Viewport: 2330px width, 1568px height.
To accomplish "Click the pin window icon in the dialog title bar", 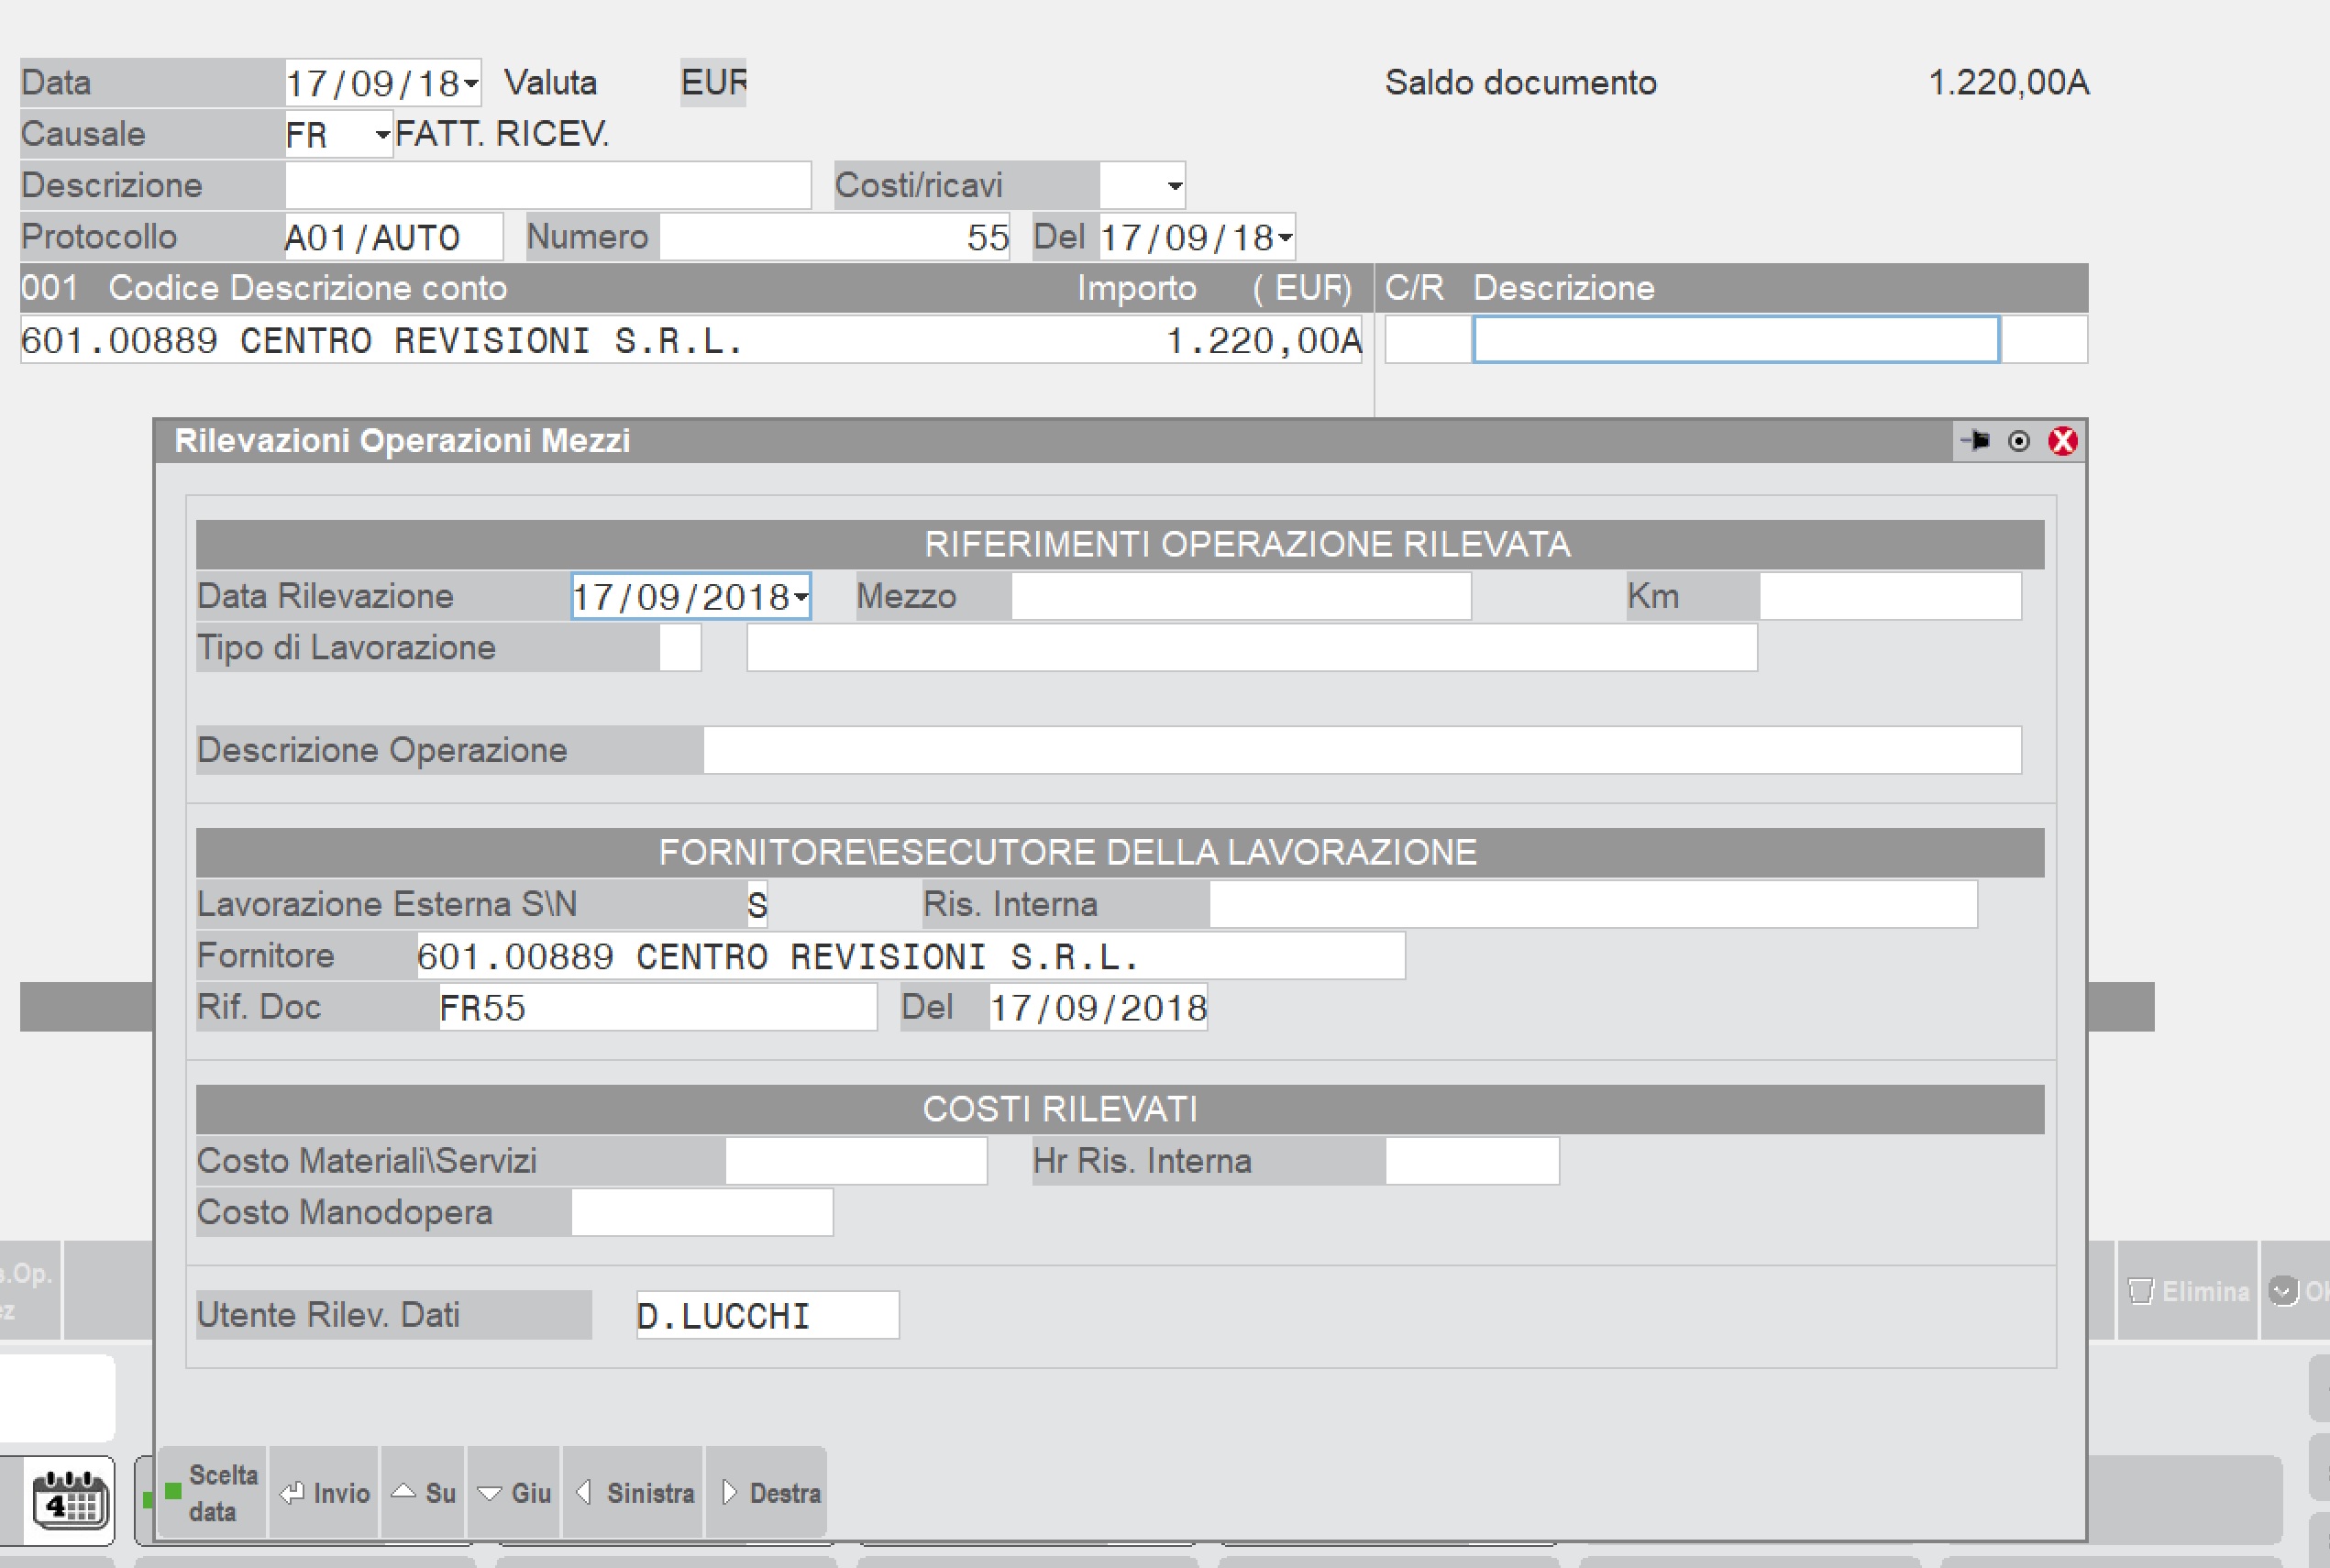I will [1975, 441].
